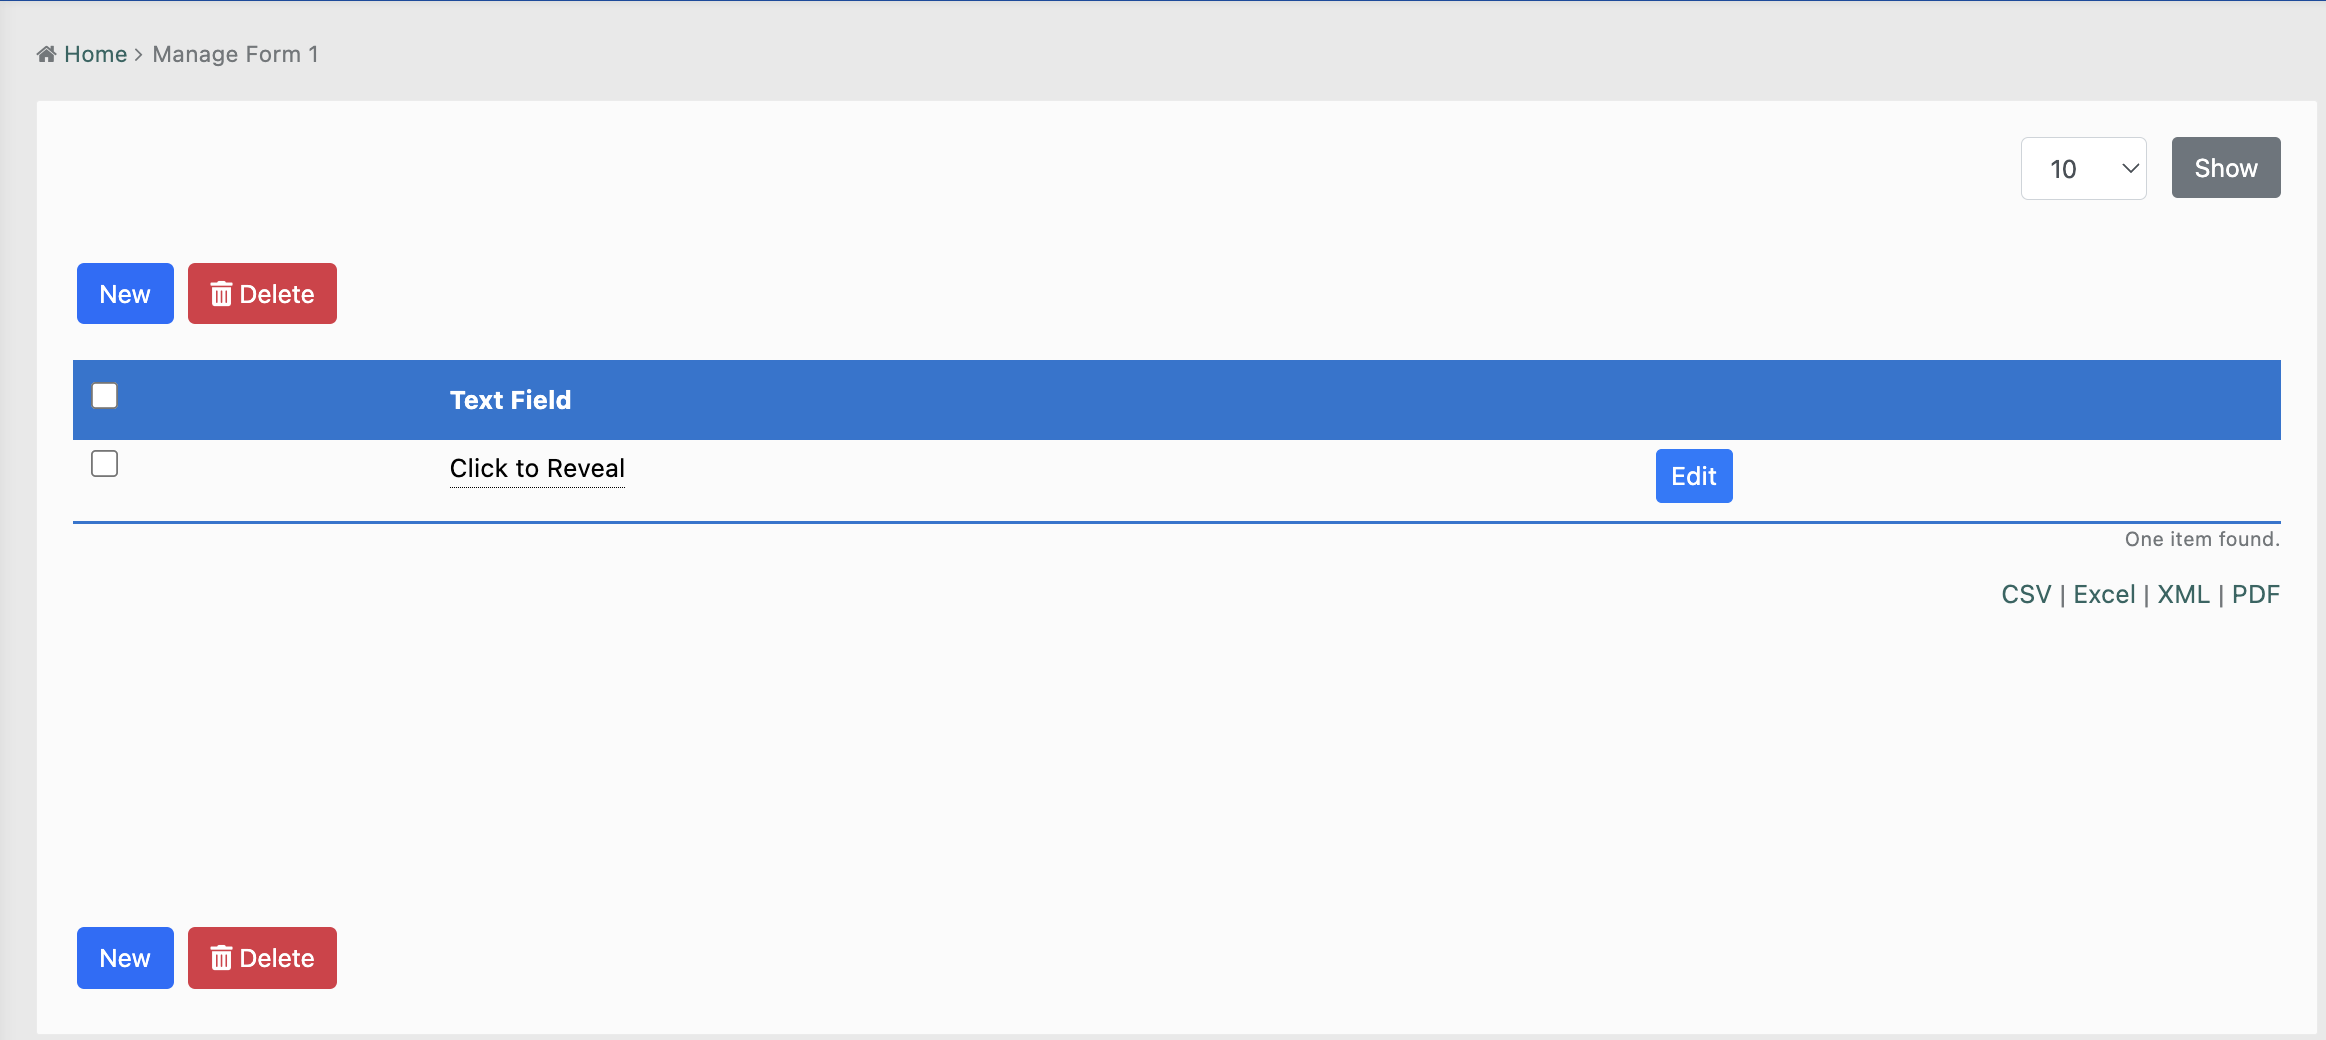Export the list as XML
The width and height of the screenshot is (2326, 1040).
tap(2183, 595)
